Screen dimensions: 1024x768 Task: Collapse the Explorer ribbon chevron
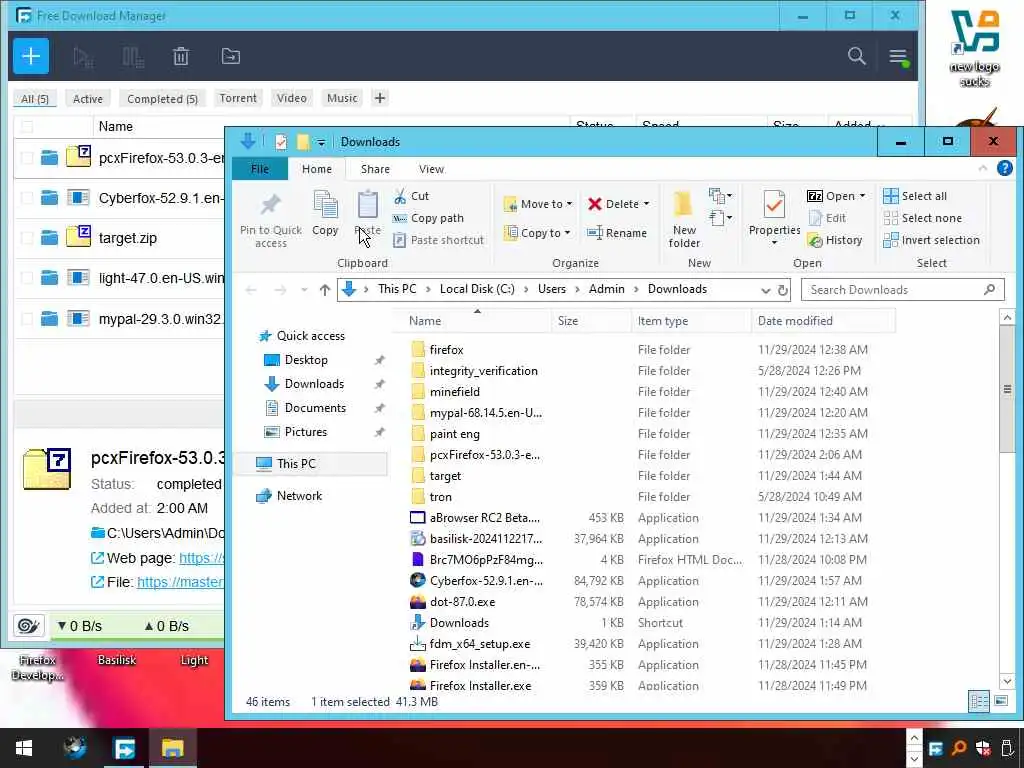coord(983,168)
